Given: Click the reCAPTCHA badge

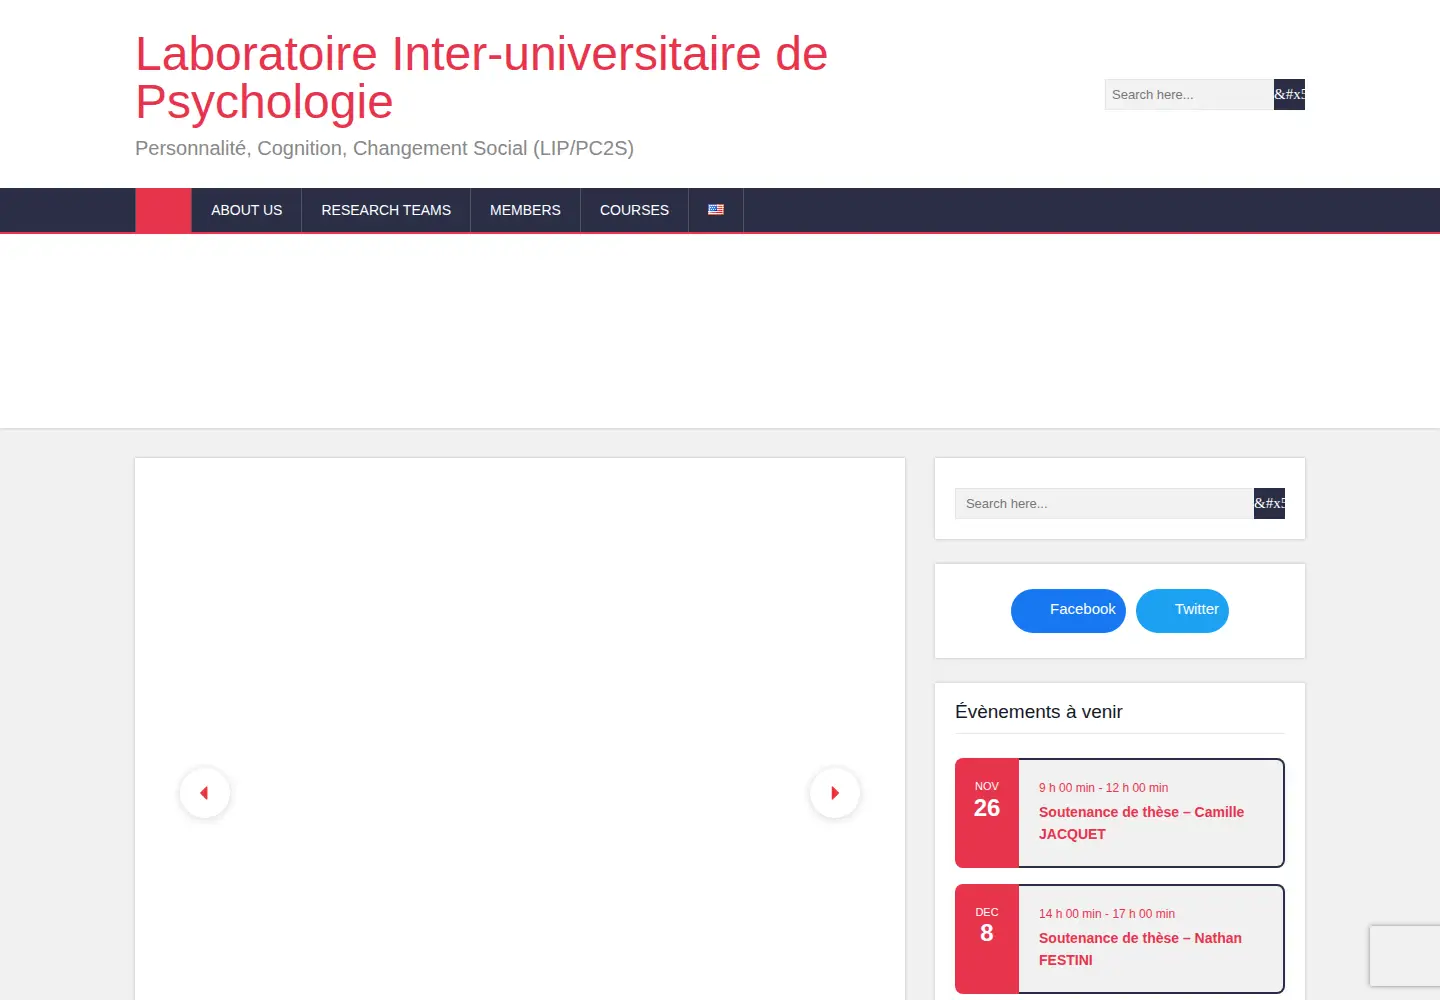Looking at the screenshot, I should [x=1405, y=956].
